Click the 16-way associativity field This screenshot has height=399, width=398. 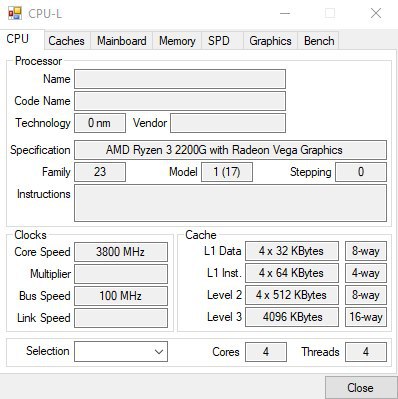[x=366, y=317]
